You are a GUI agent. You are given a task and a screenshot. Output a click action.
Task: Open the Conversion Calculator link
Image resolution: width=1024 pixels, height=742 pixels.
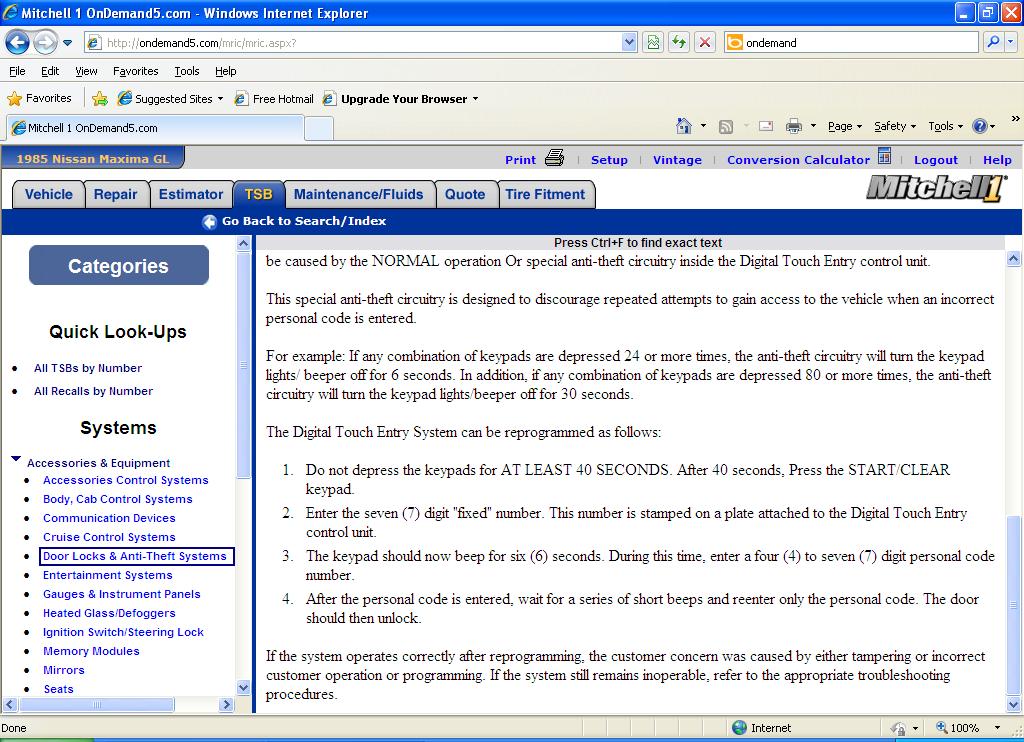pos(798,160)
